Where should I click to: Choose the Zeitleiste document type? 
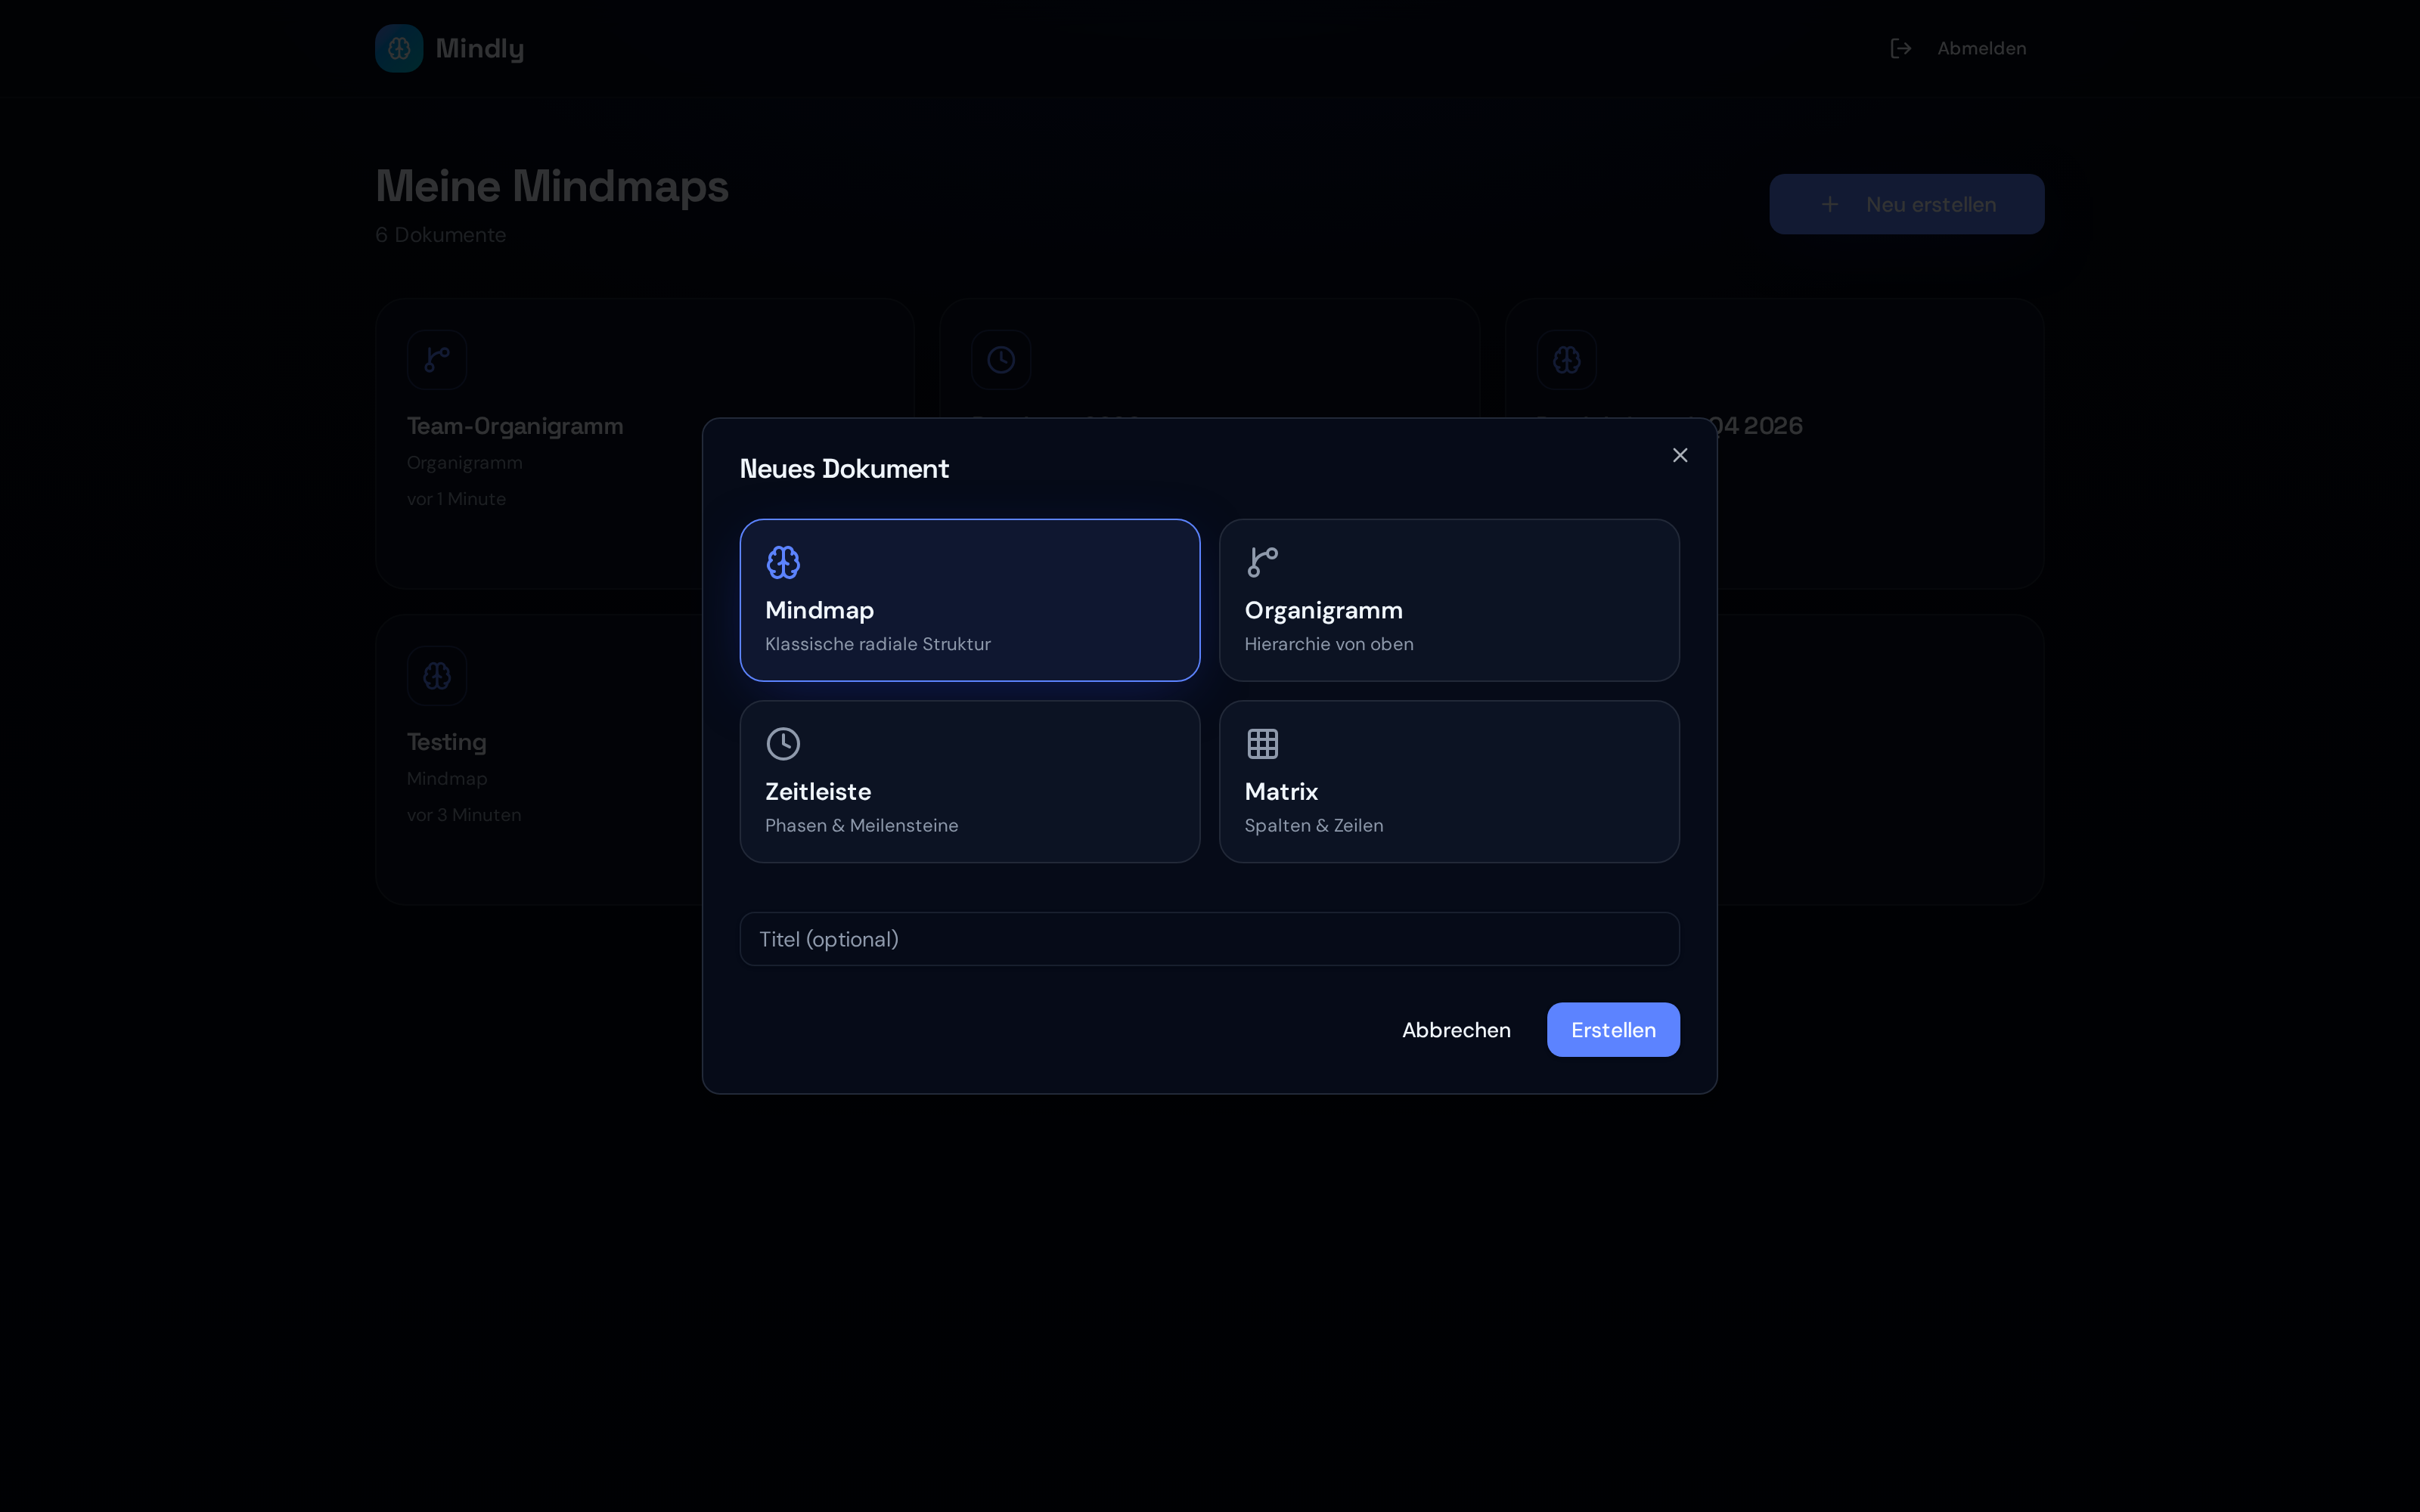tap(969, 781)
